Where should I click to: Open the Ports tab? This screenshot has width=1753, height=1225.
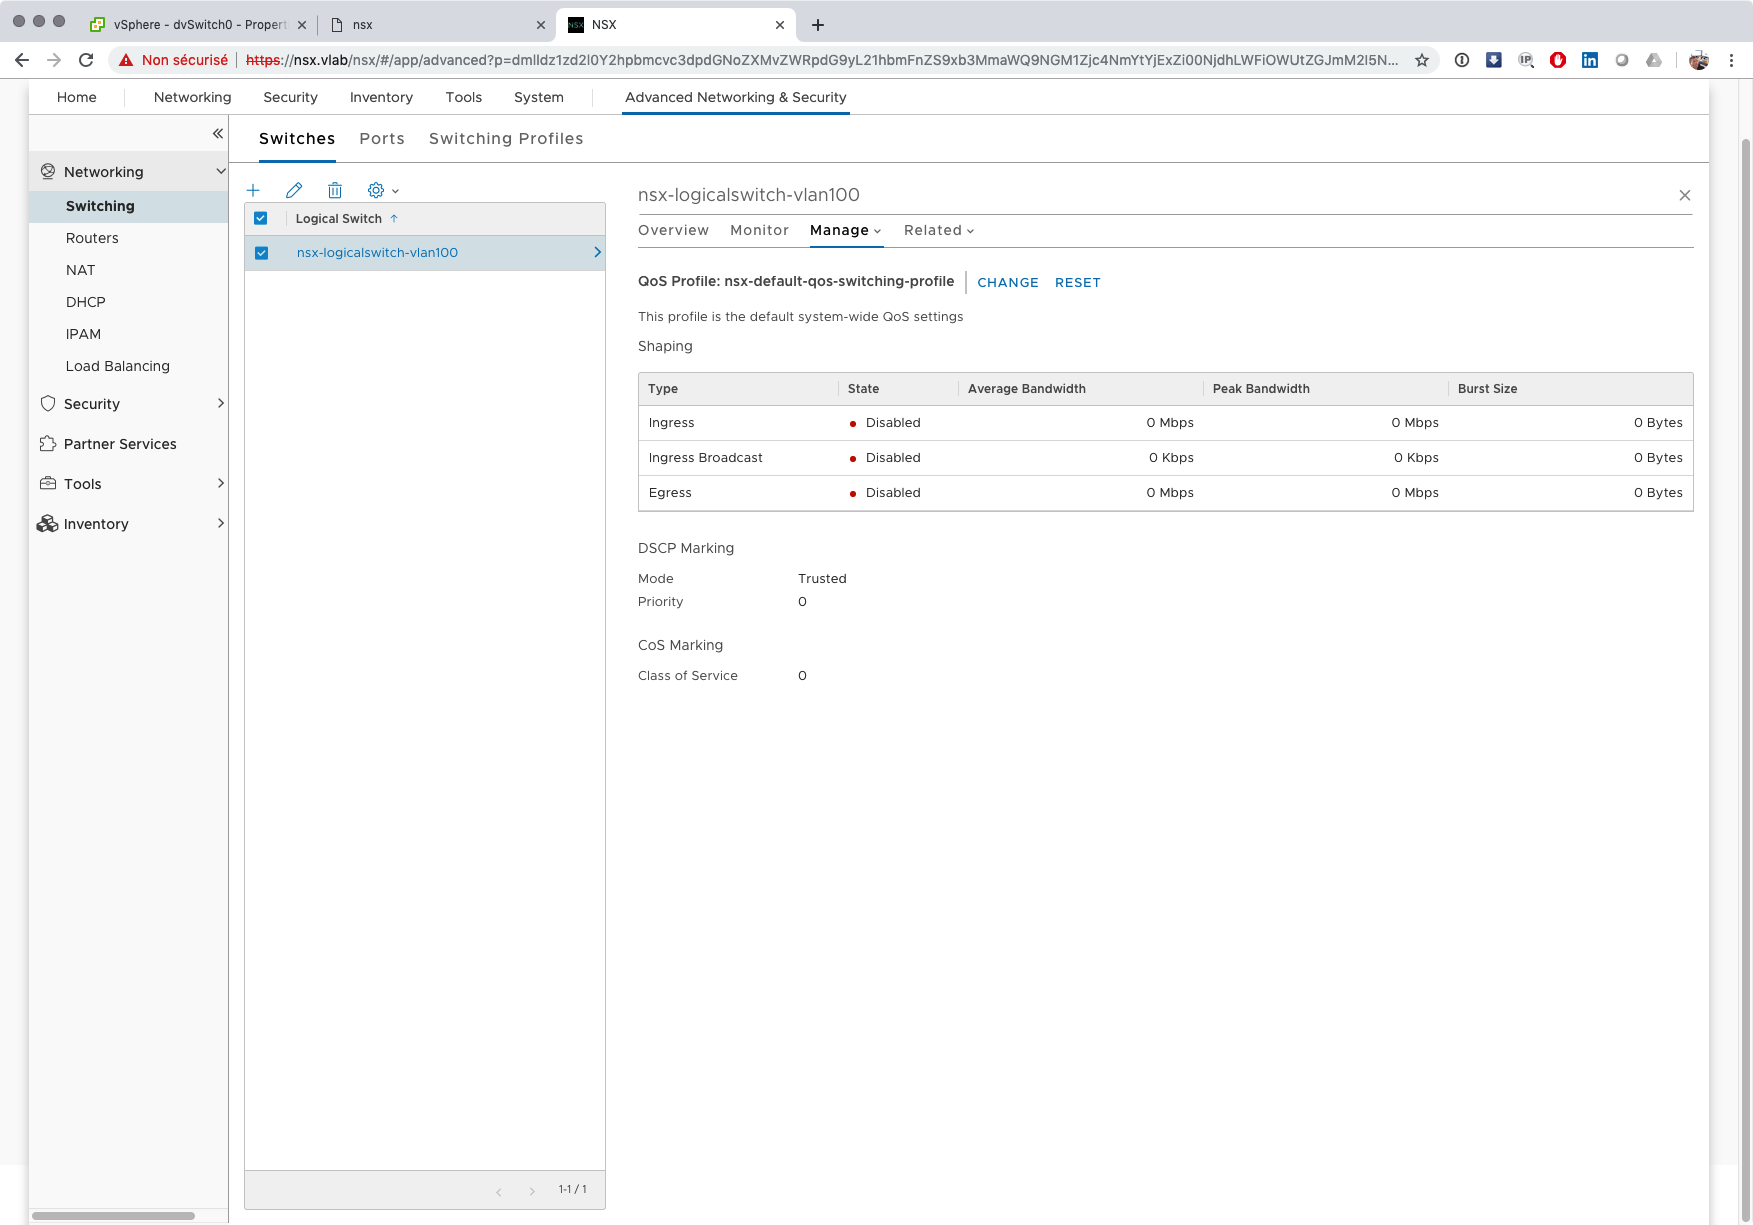tap(382, 139)
